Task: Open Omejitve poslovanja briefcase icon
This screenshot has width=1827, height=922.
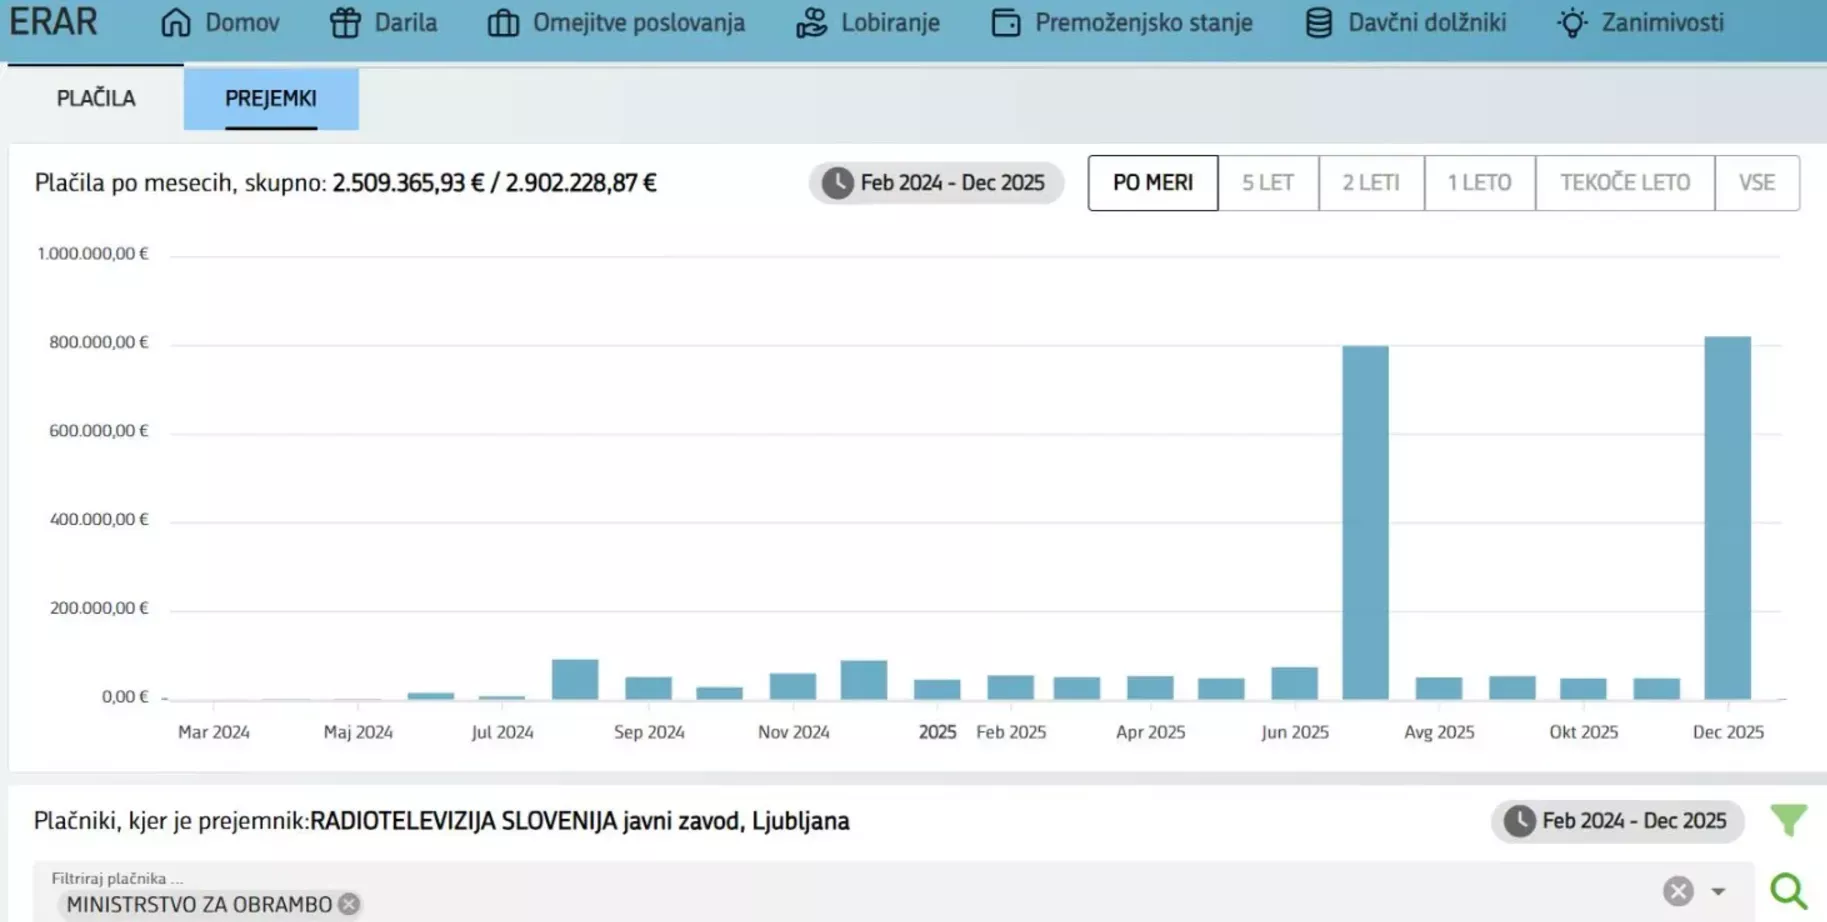Action: click(503, 23)
